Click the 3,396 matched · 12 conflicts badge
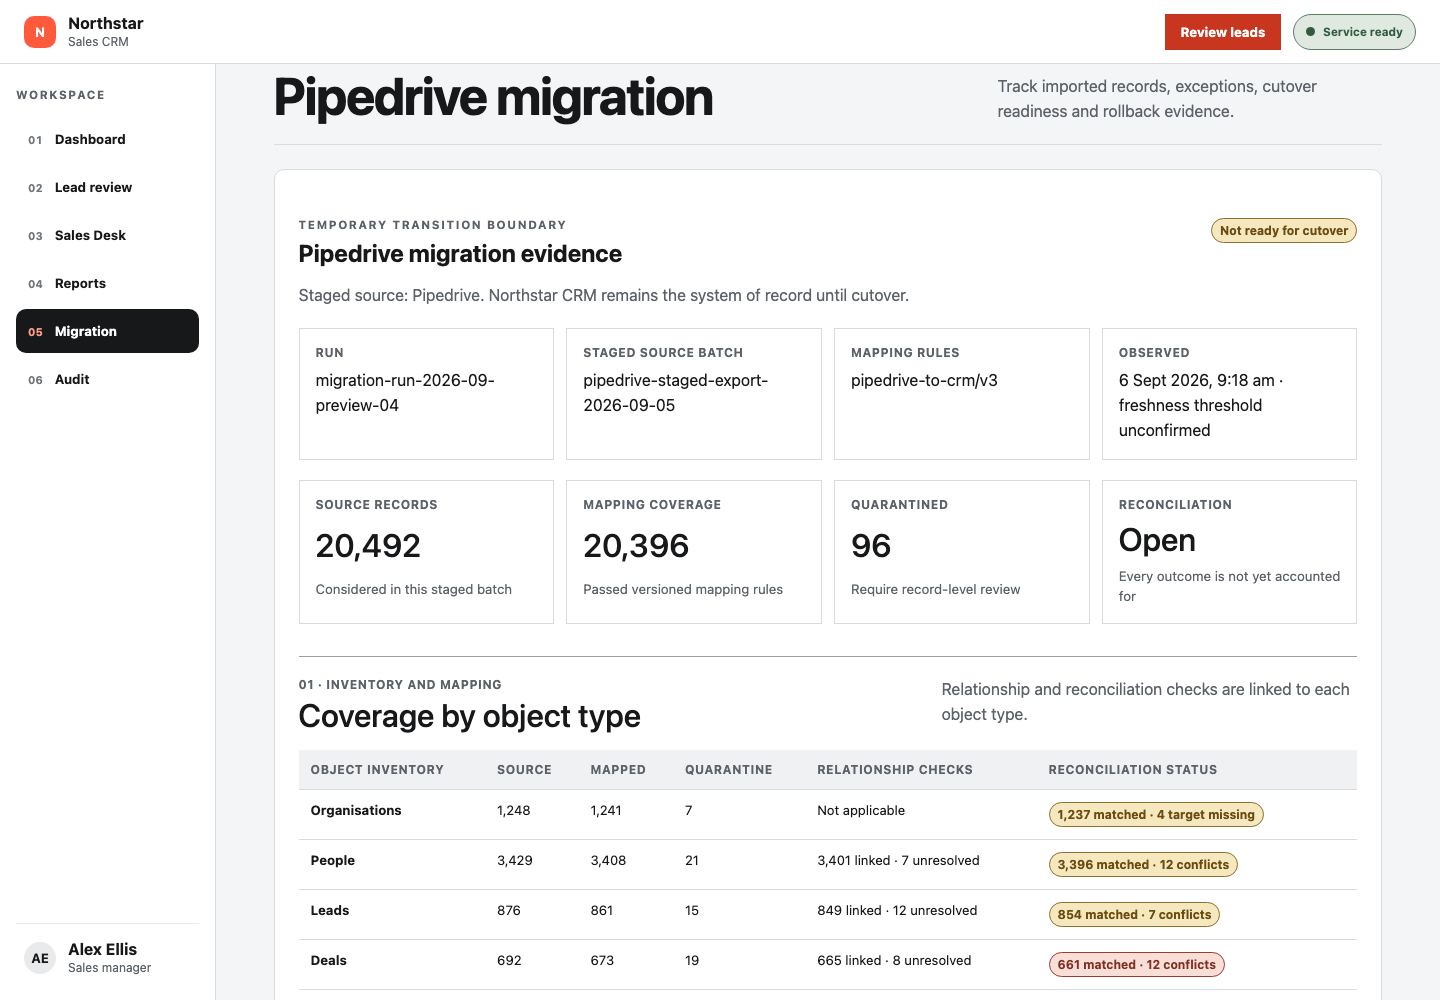 pos(1143,865)
